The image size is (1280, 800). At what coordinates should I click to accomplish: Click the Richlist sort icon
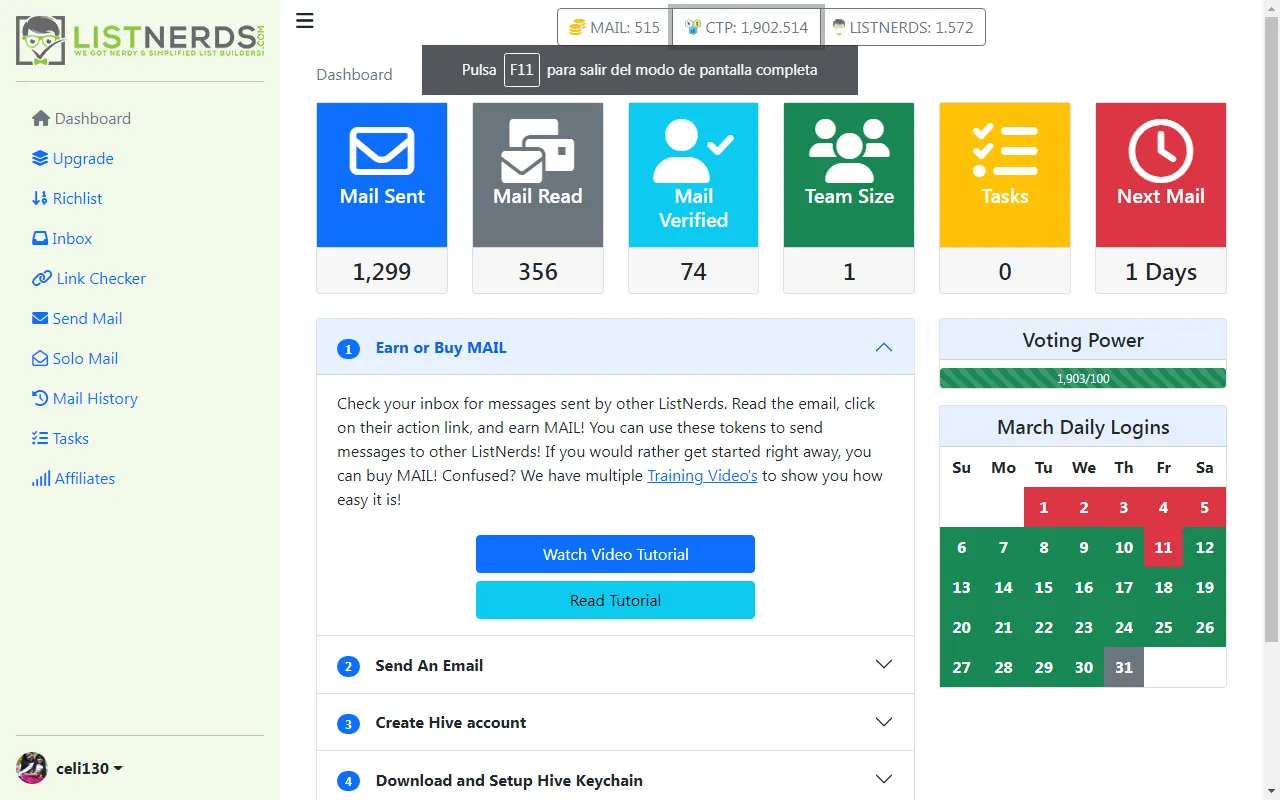click(x=40, y=198)
